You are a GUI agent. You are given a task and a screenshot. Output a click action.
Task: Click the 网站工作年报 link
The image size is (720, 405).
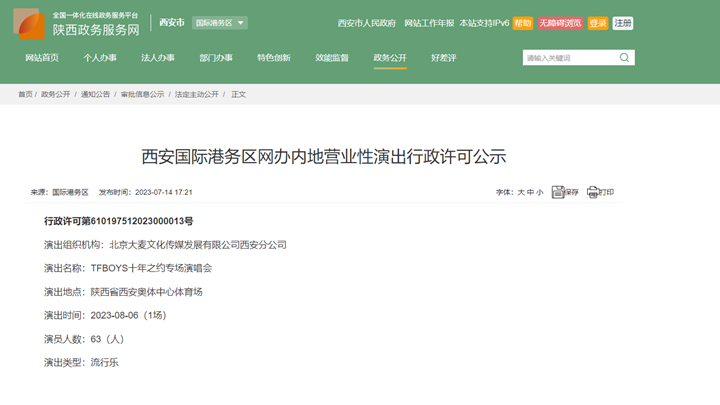click(x=429, y=23)
